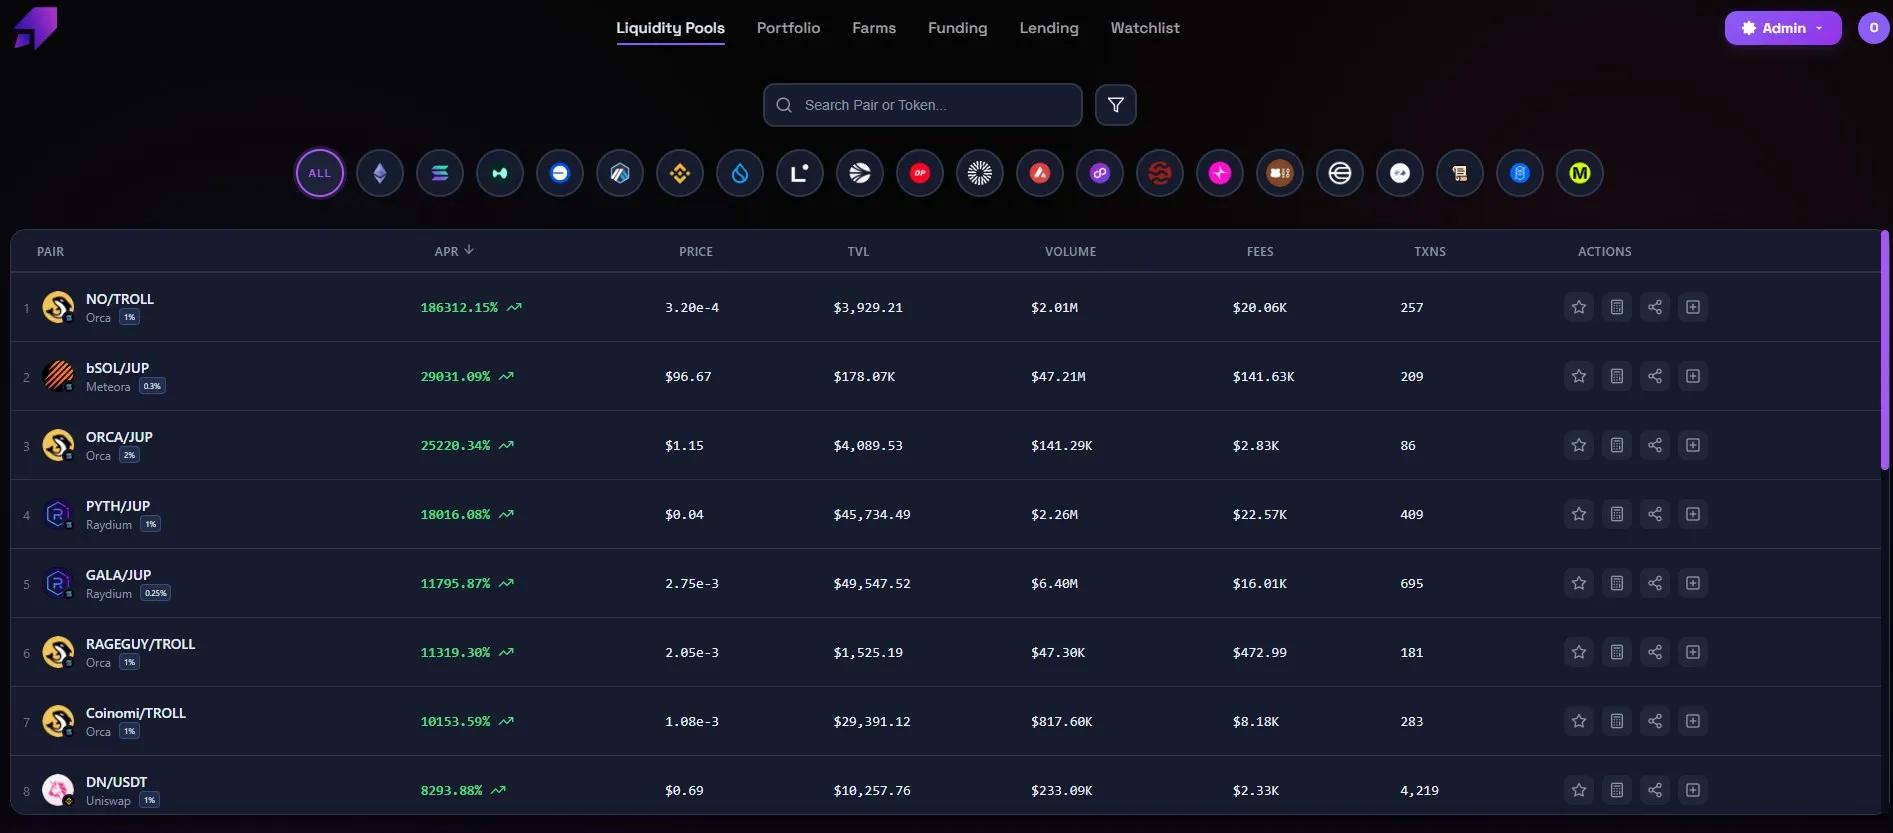
Task: Select the Linea 'L' chain filter icon
Action: click(x=800, y=173)
